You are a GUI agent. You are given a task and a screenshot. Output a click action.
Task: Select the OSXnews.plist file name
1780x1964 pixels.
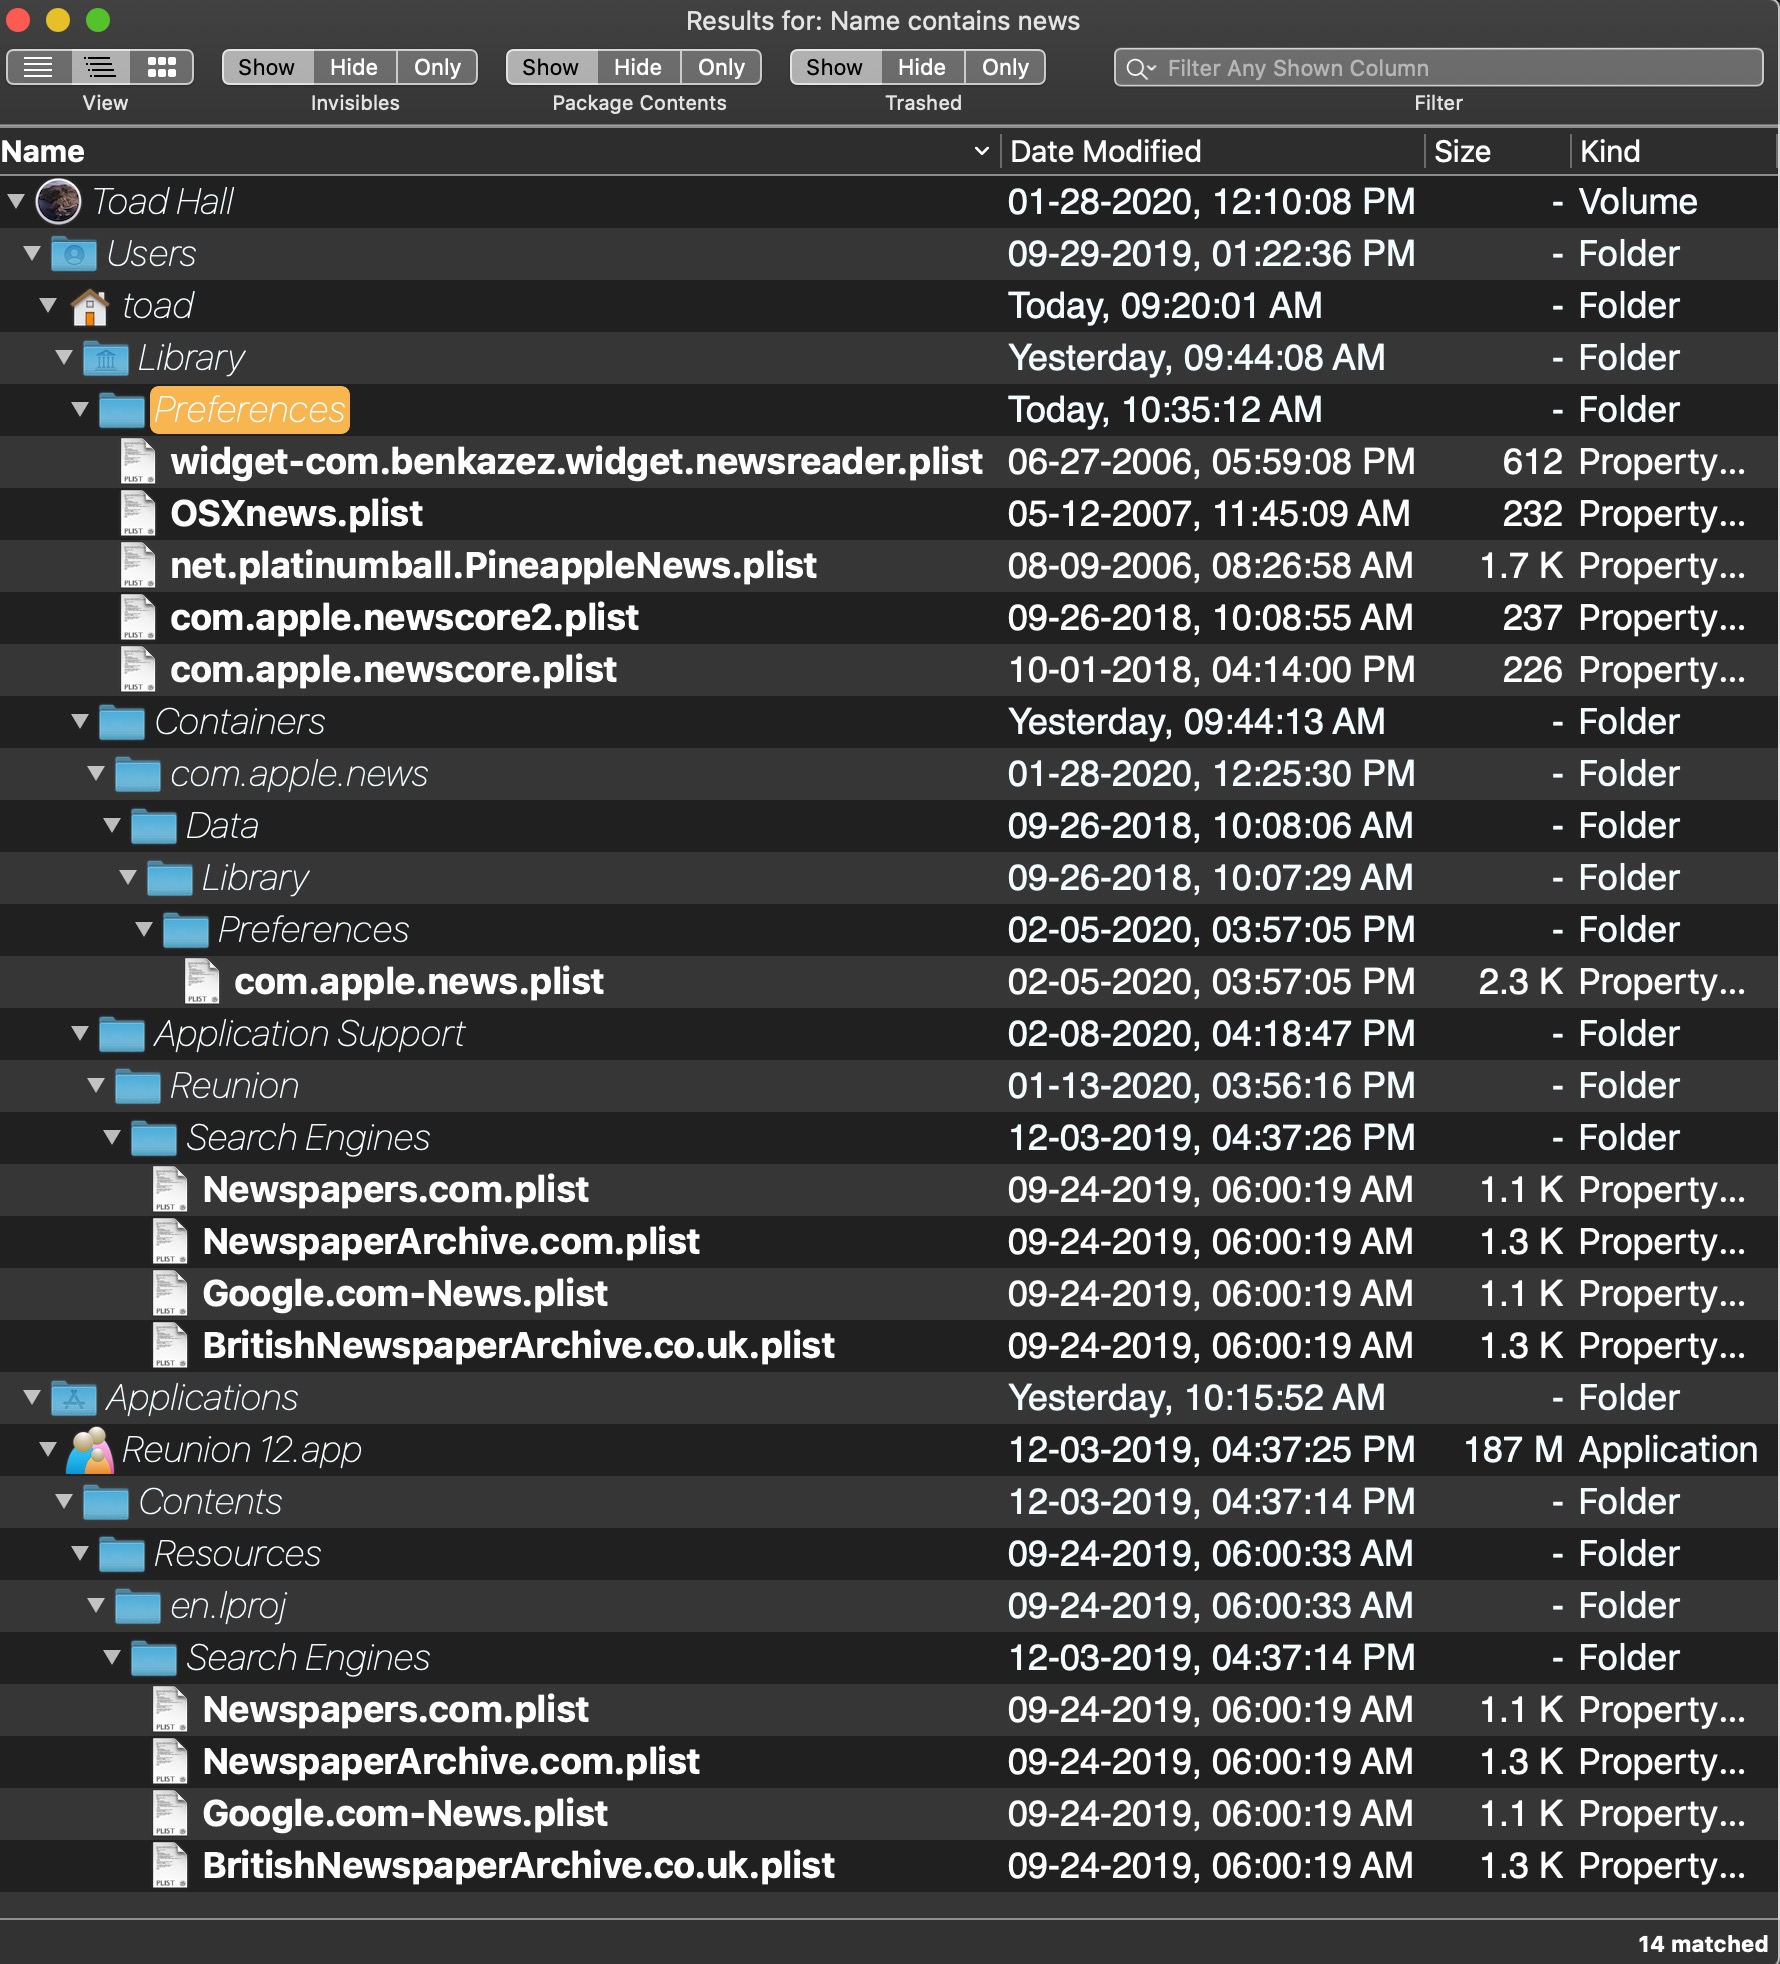(x=297, y=514)
